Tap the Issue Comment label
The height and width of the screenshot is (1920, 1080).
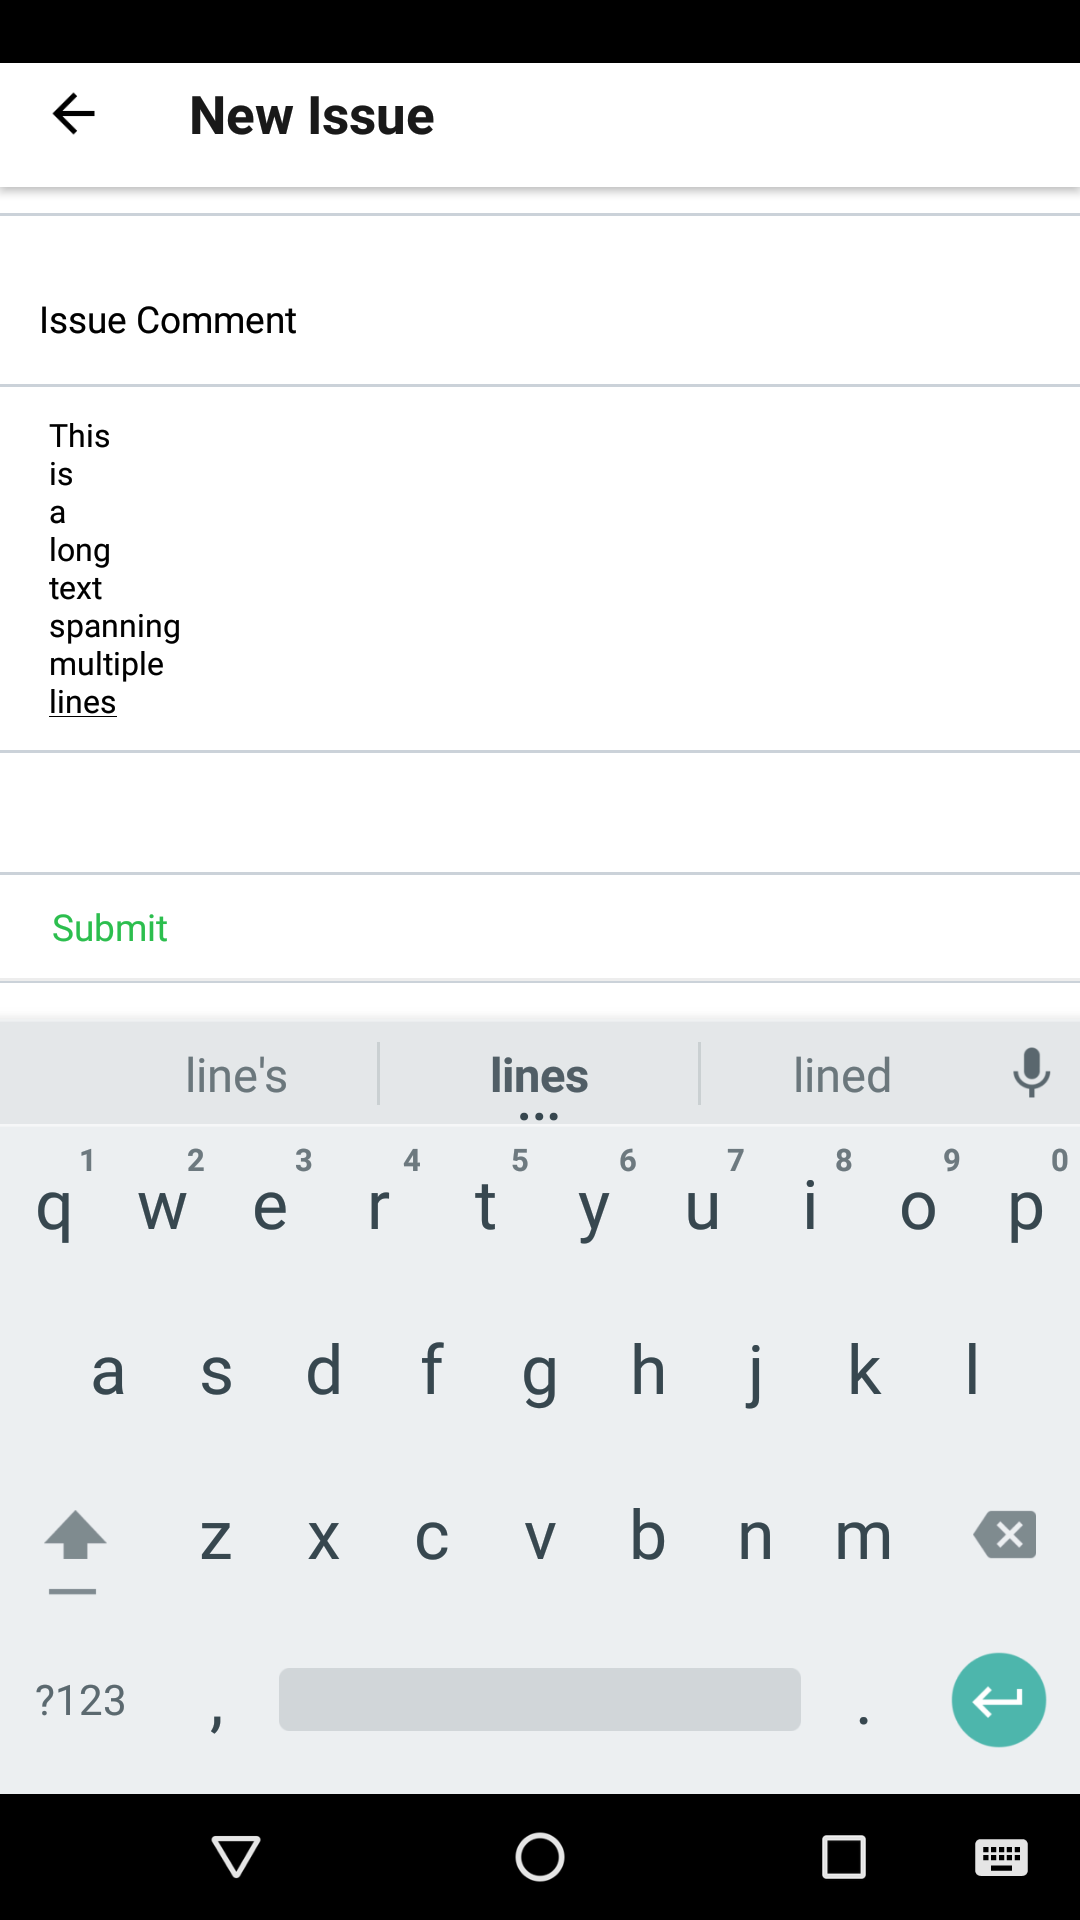(167, 319)
